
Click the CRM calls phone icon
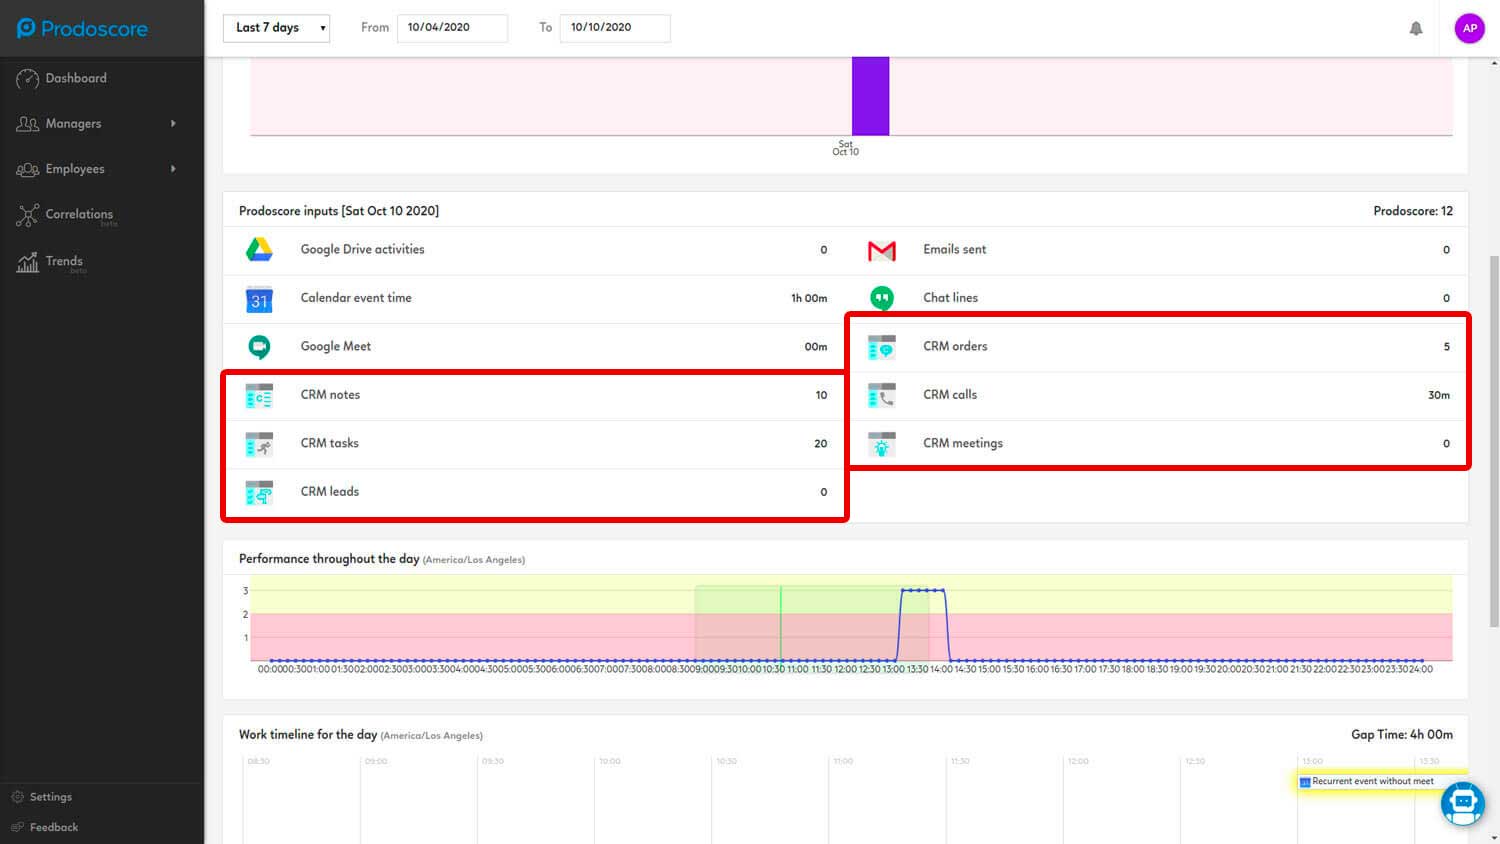coord(882,396)
